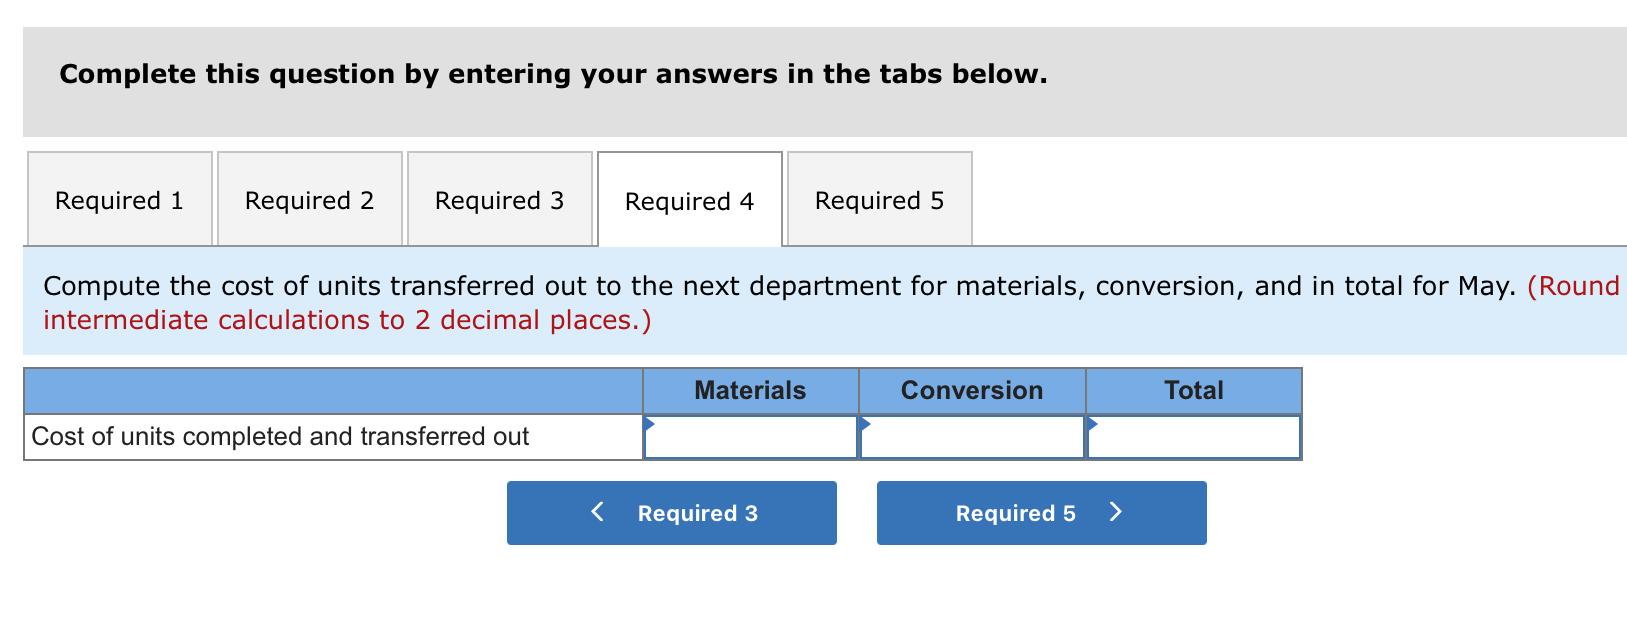Click inside the Conversion input field
The image size is (1627, 622).
point(972,436)
